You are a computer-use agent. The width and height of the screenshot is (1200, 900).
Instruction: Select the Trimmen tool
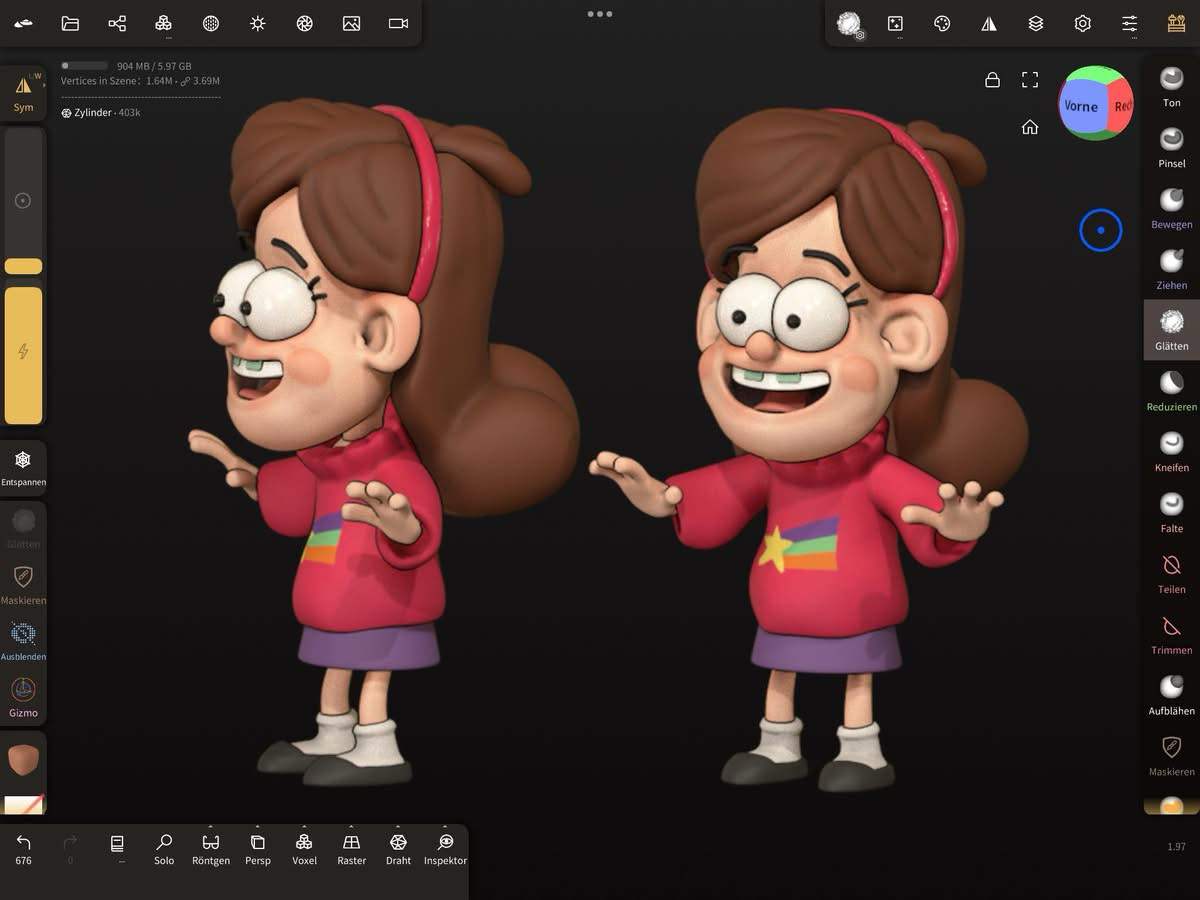pyautogui.click(x=1171, y=634)
